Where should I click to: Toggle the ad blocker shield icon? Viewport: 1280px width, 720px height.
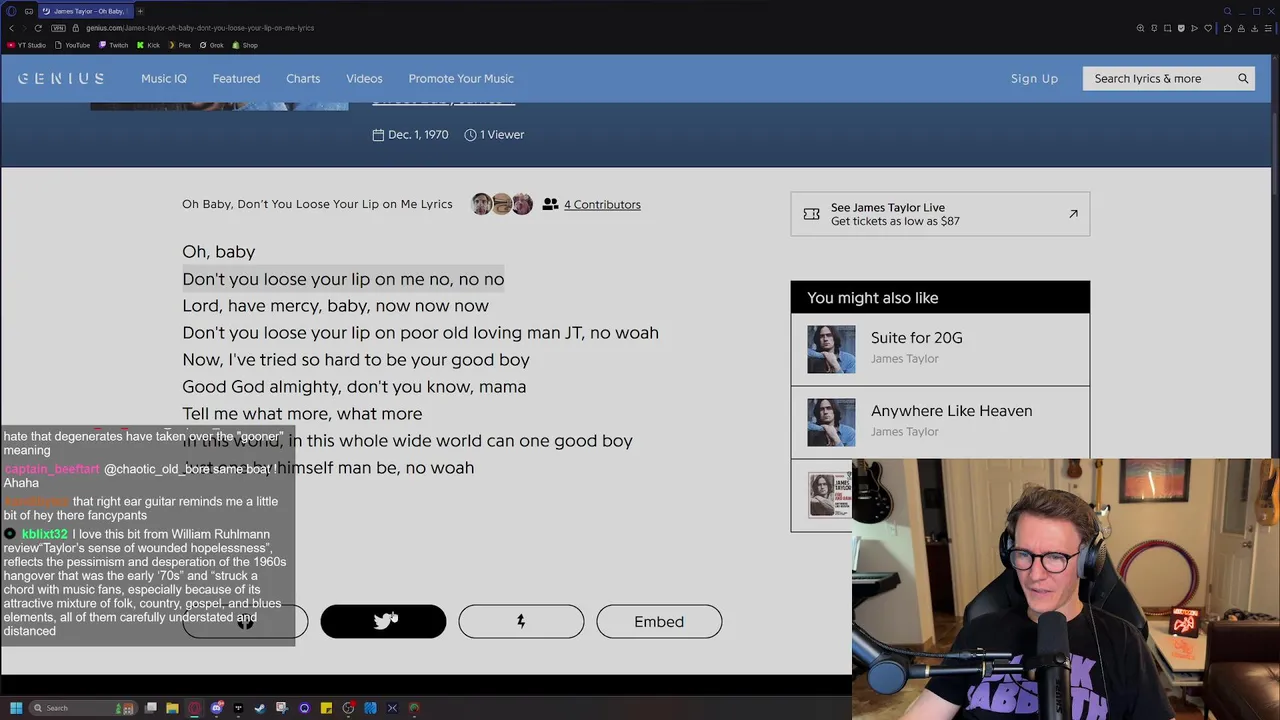[1181, 28]
